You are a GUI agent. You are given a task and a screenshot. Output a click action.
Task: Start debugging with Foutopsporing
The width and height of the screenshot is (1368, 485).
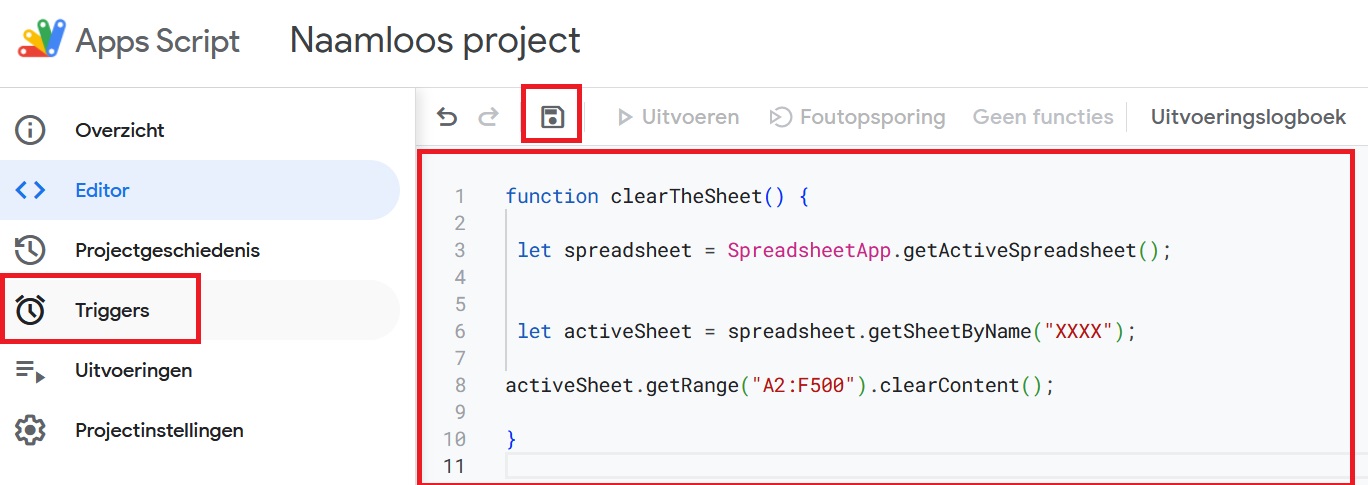coord(857,117)
